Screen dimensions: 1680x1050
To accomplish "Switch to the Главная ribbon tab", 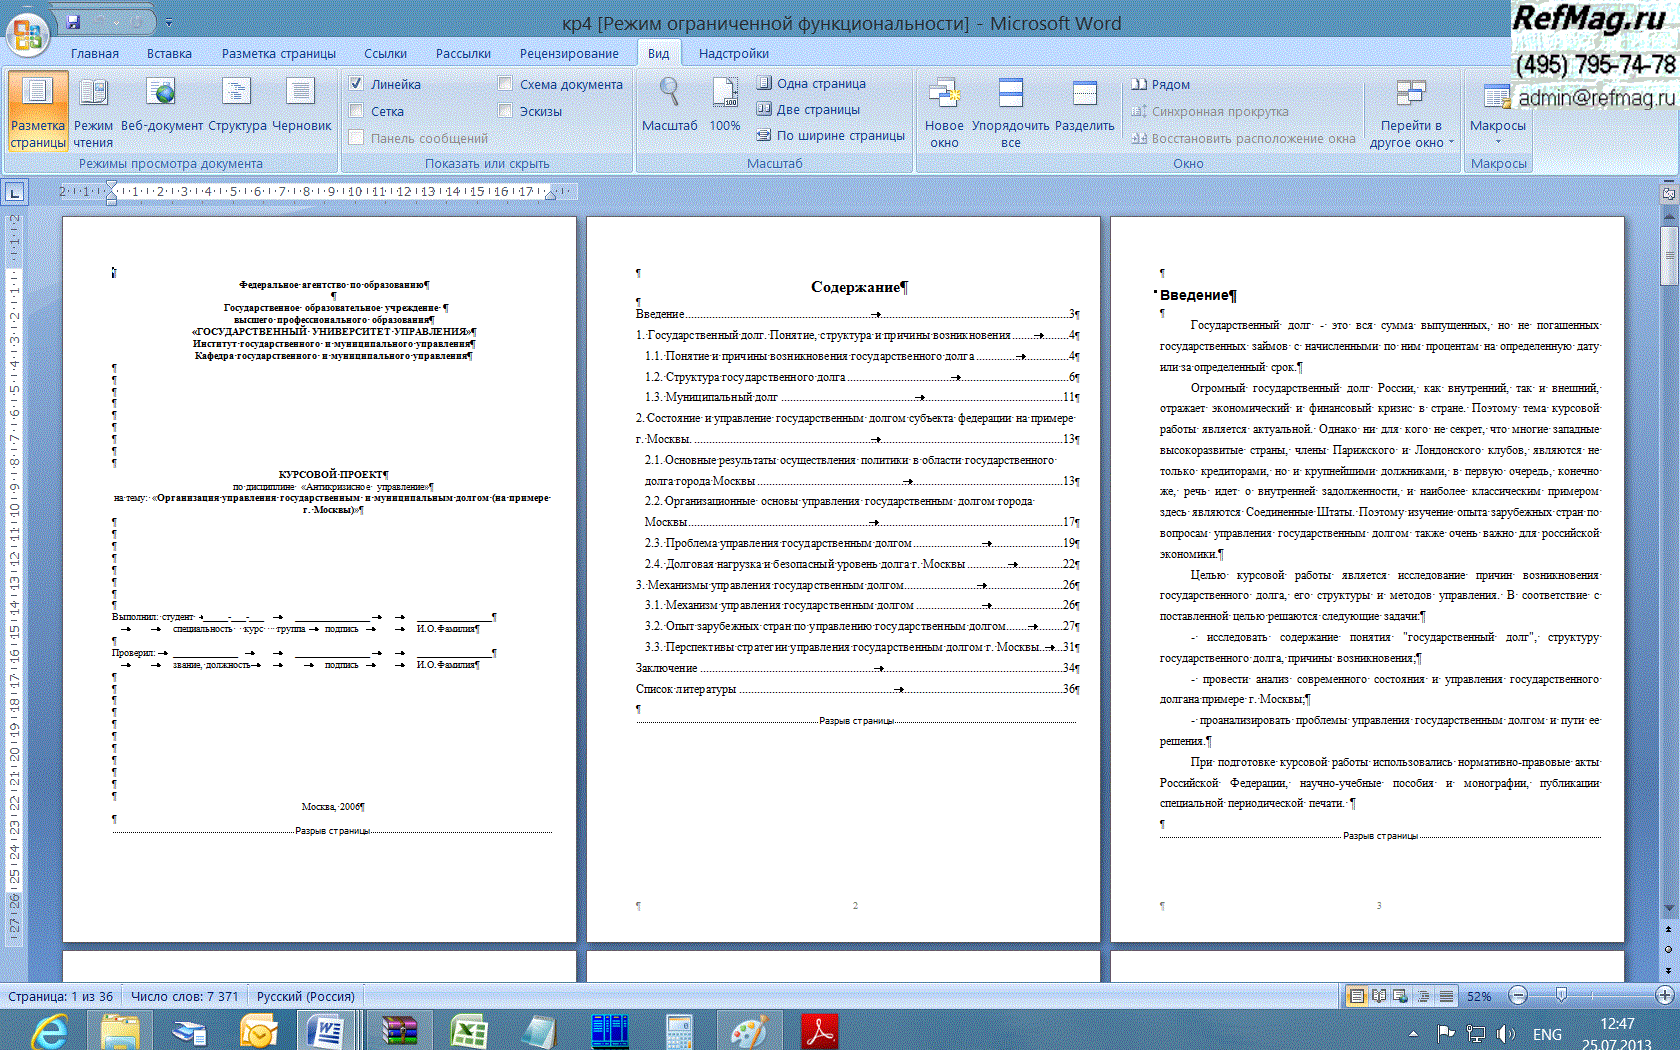I will click(95, 54).
